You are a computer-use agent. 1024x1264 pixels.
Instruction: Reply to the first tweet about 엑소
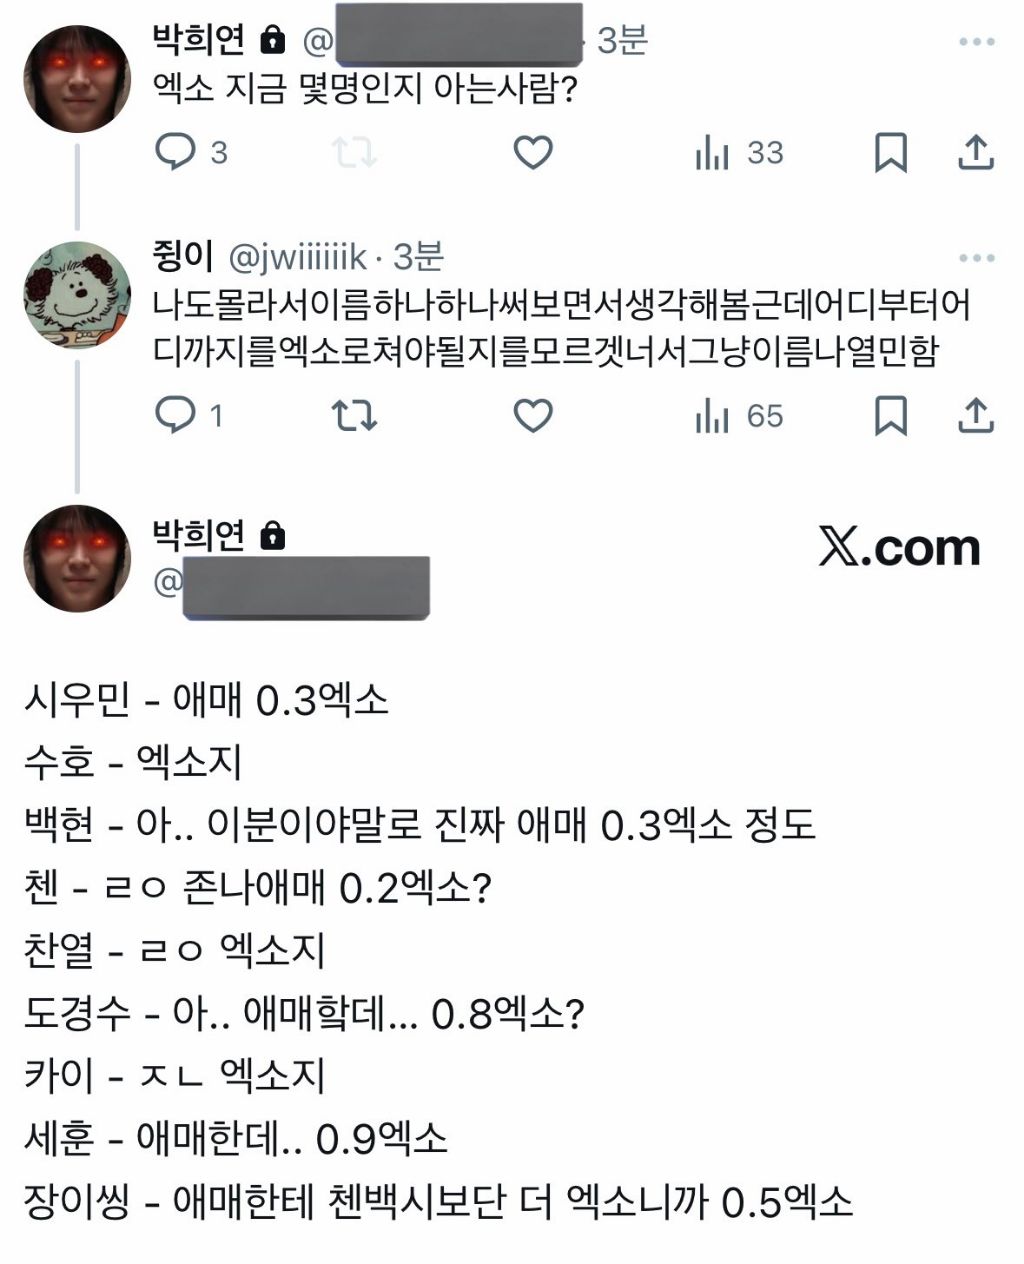coord(177,152)
